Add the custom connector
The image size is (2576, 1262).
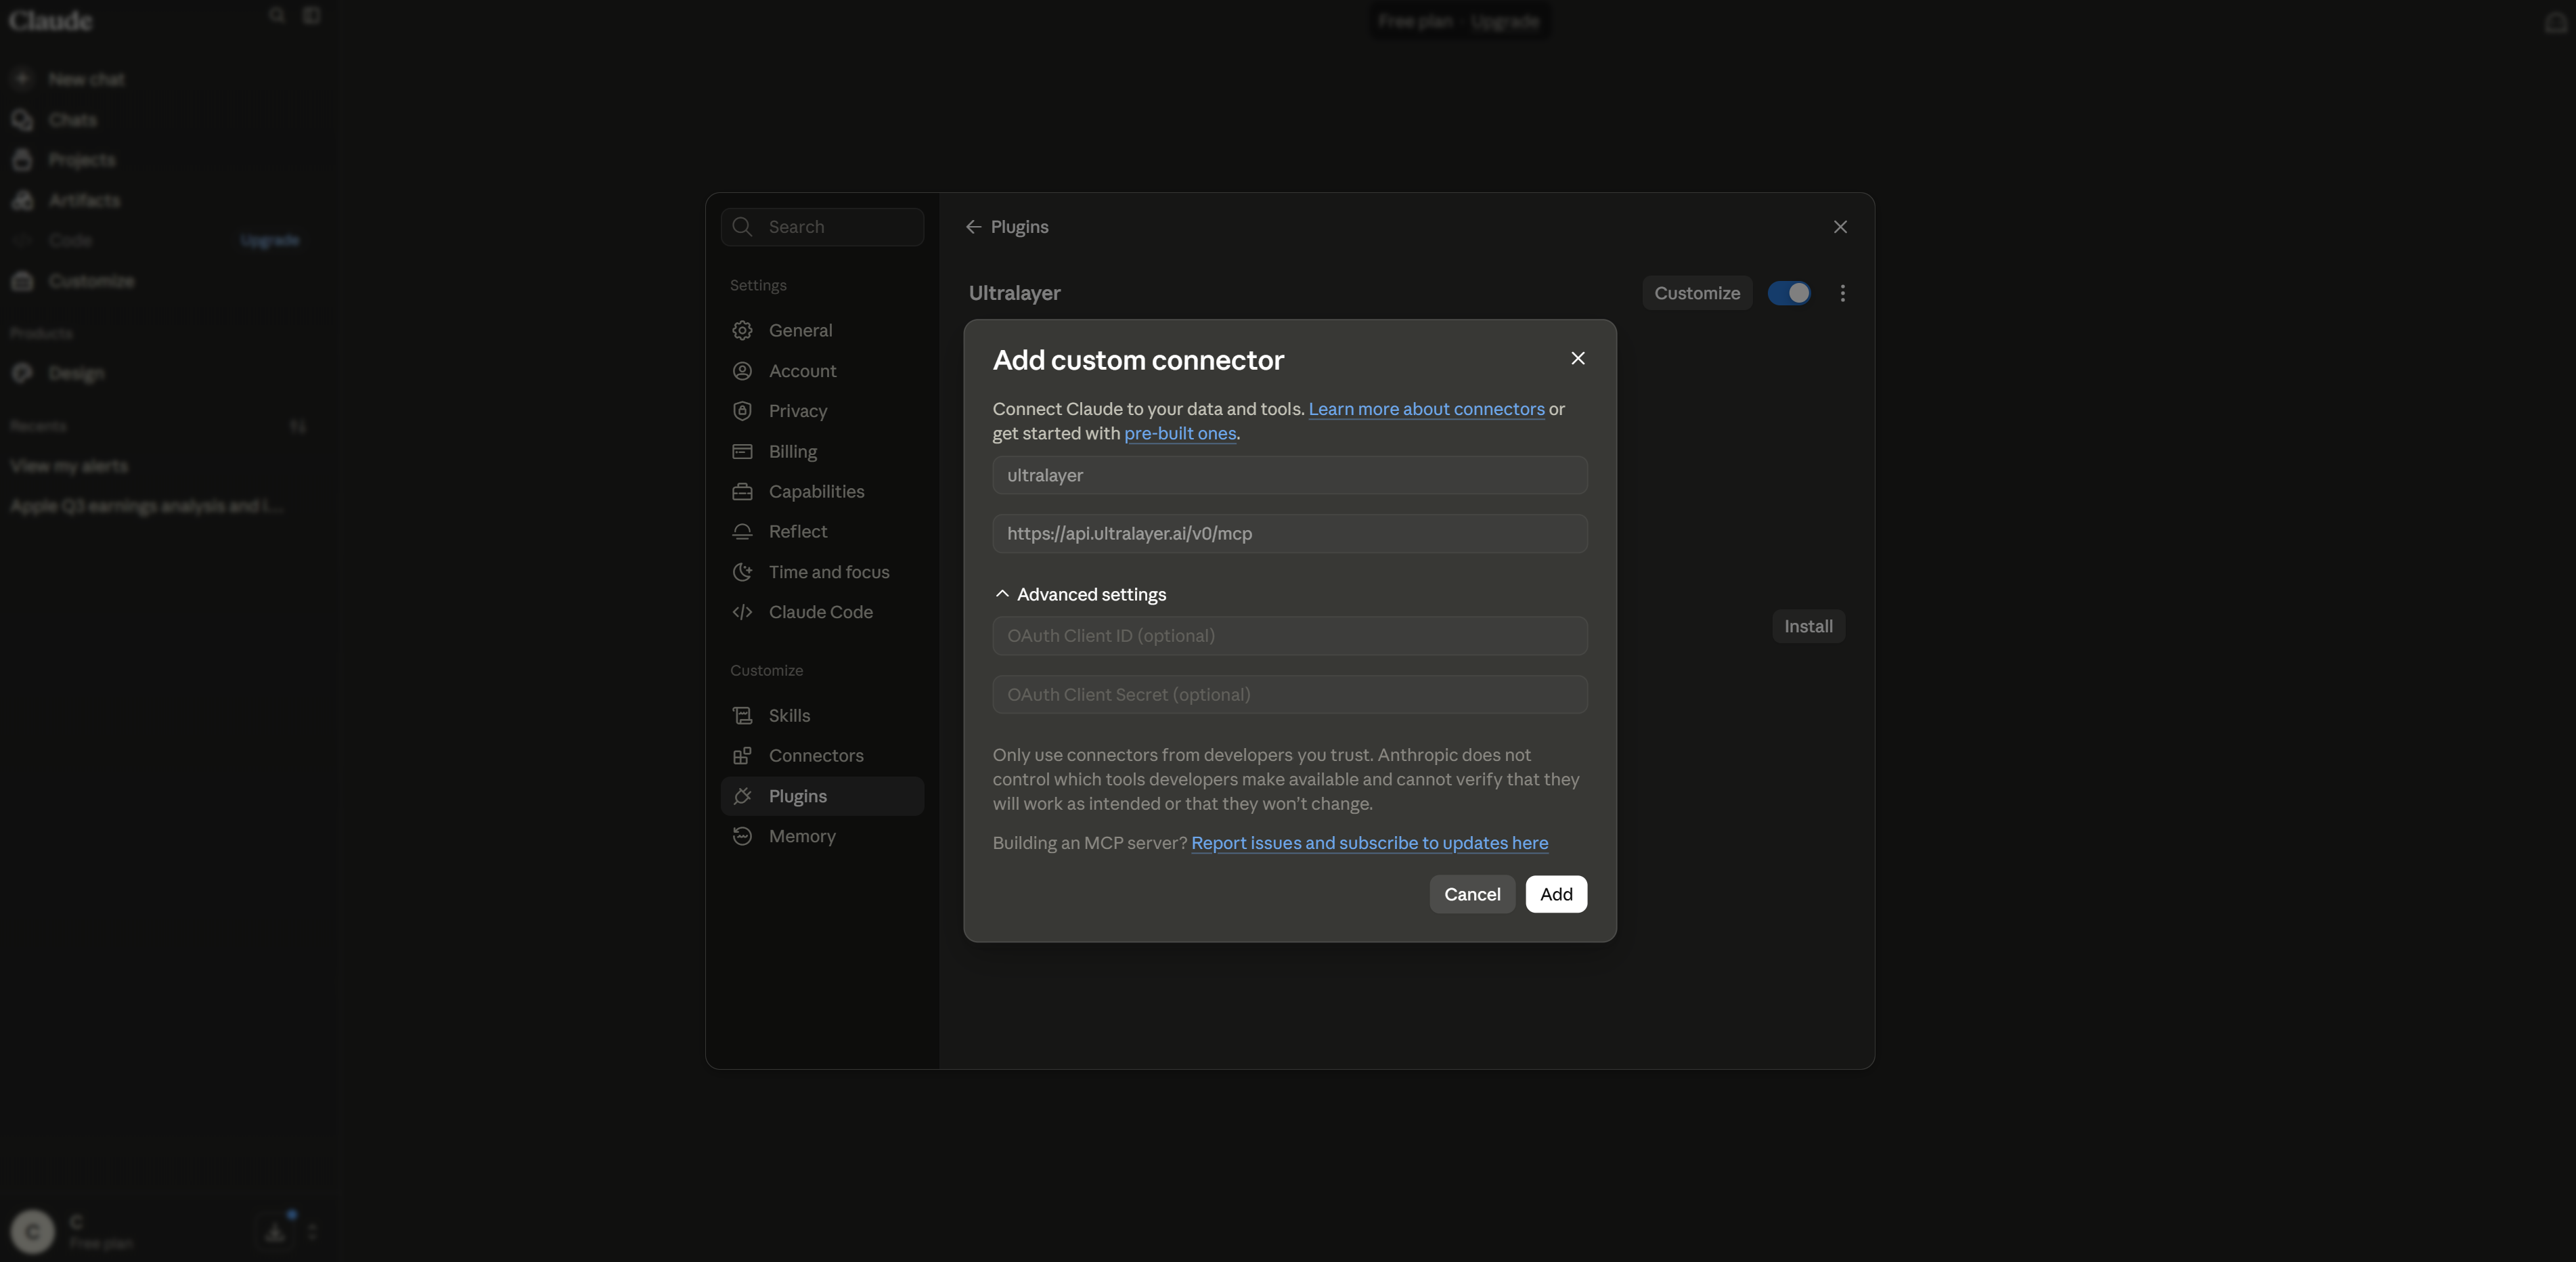point(1556,894)
